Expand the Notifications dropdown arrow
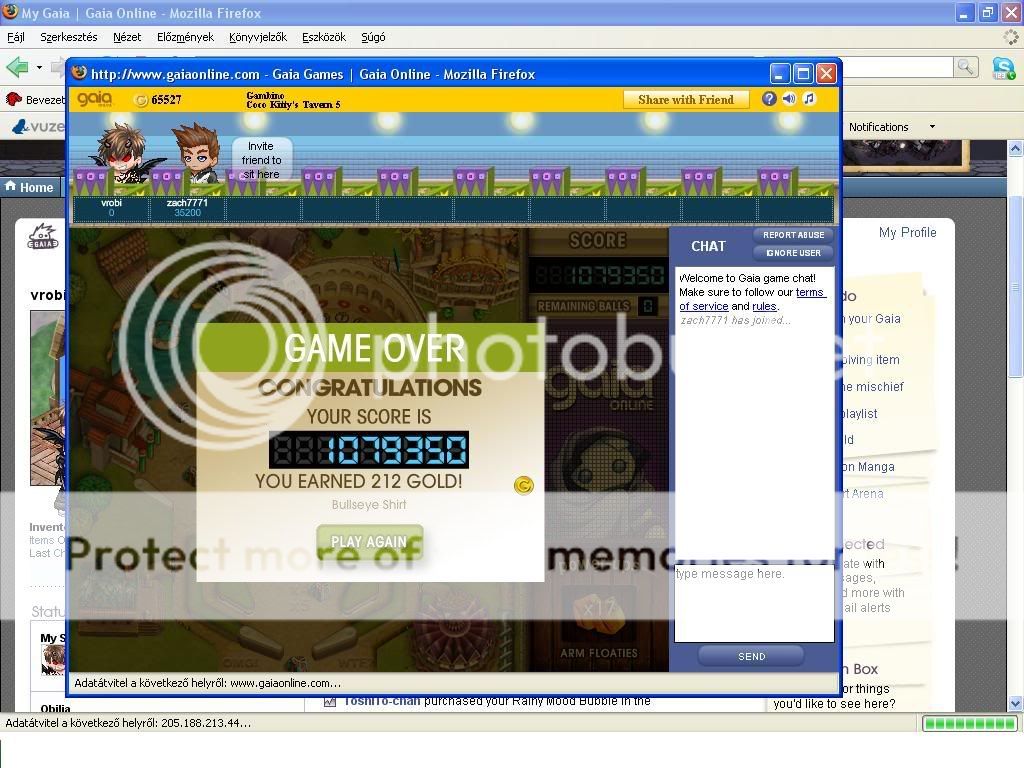The width and height of the screenshot is (1024, 768). tap(932, 127)
